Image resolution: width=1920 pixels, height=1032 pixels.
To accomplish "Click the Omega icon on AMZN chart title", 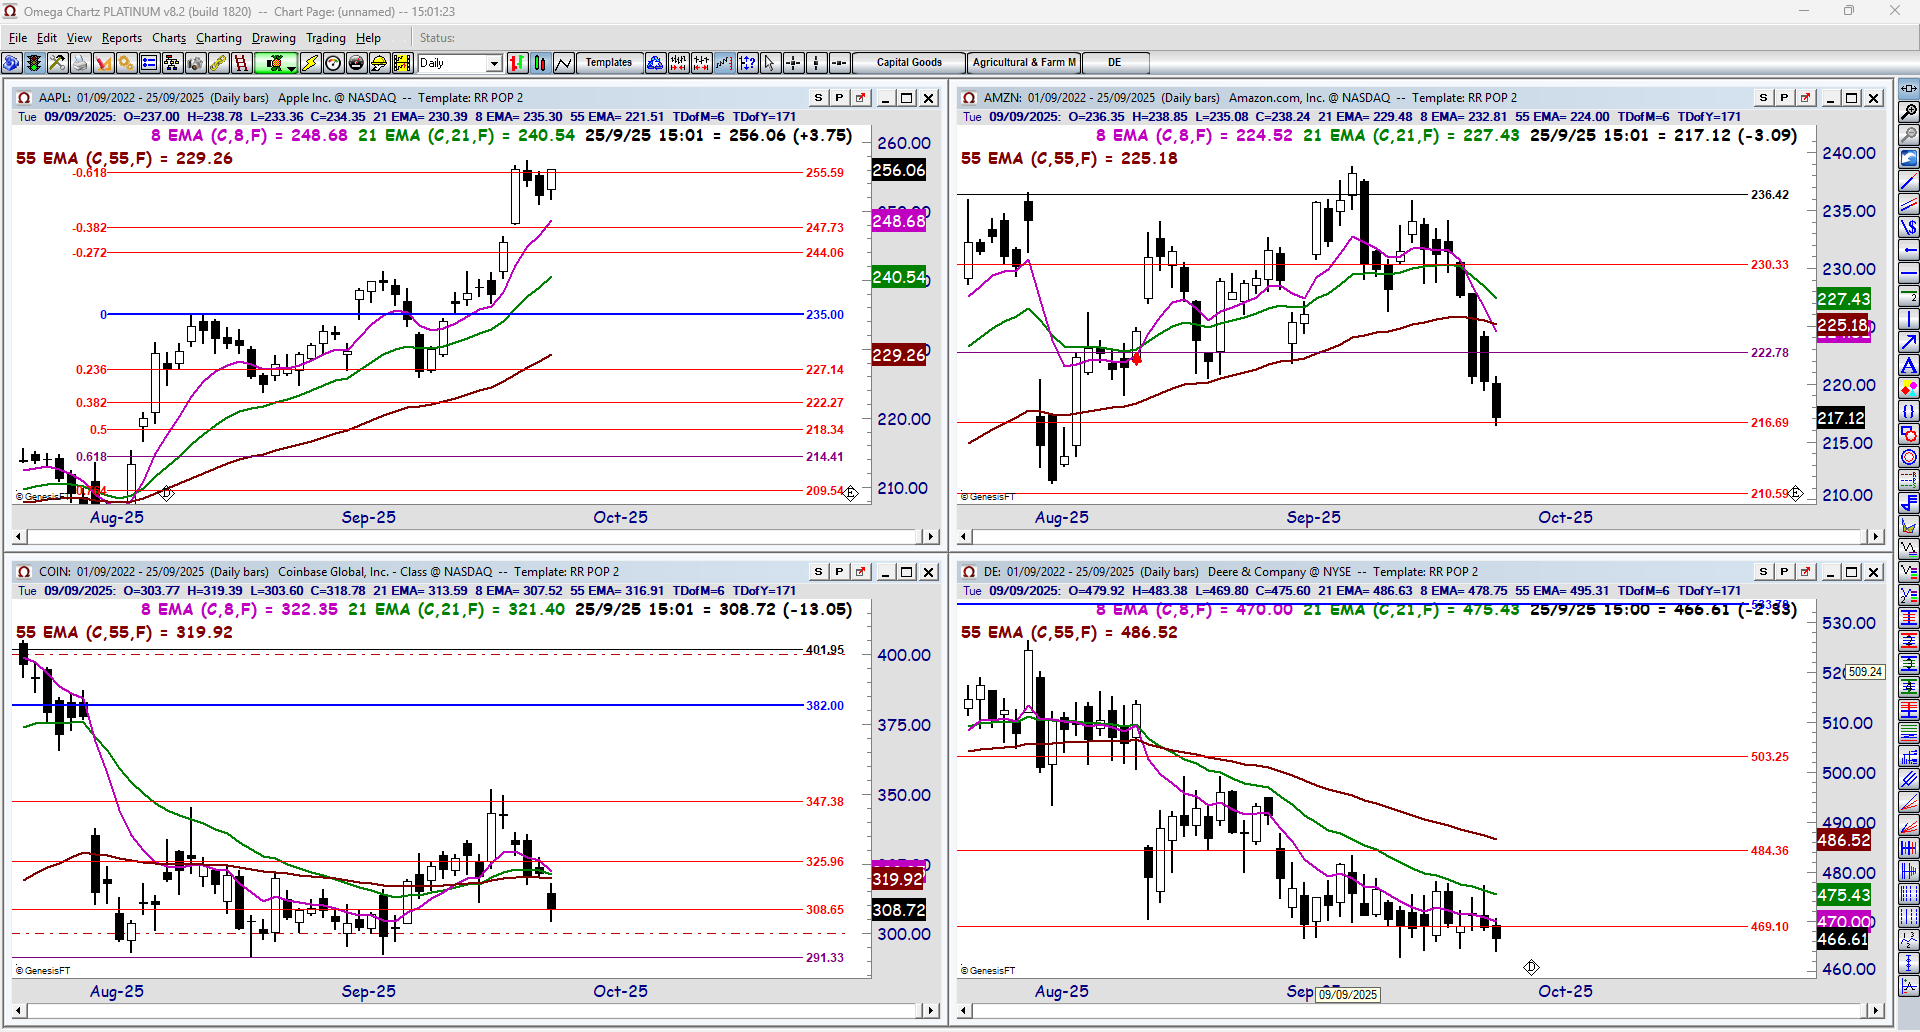I will [x=968, y=98].
